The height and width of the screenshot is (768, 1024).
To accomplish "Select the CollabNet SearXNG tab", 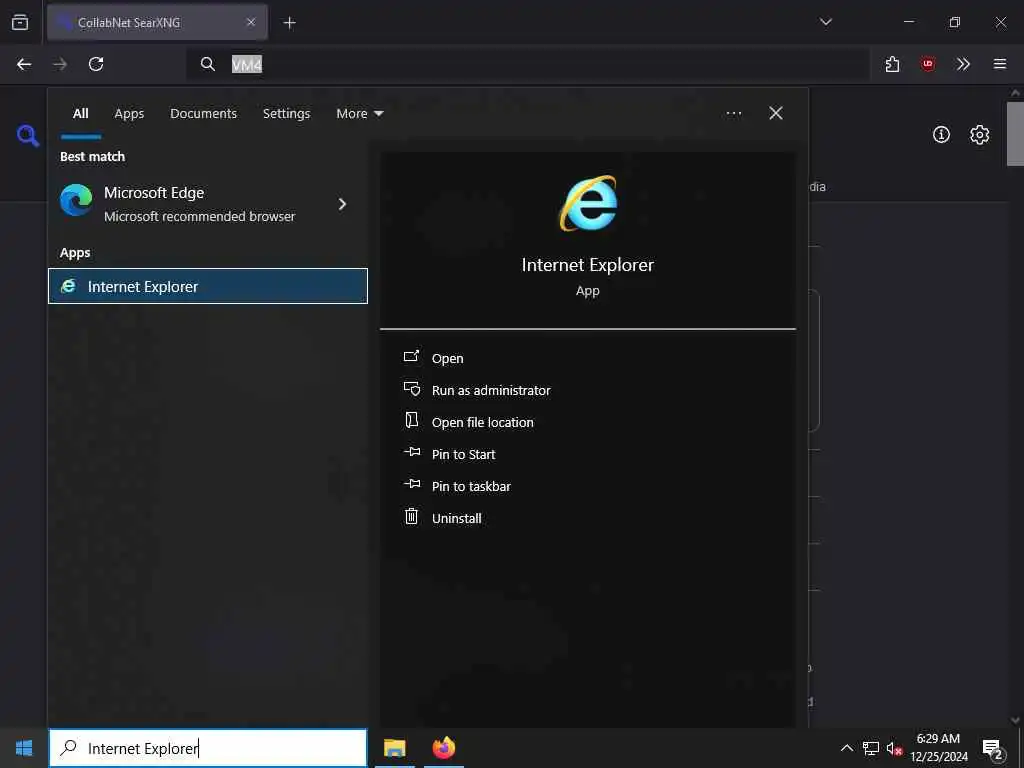I will (x=157, y=22).
